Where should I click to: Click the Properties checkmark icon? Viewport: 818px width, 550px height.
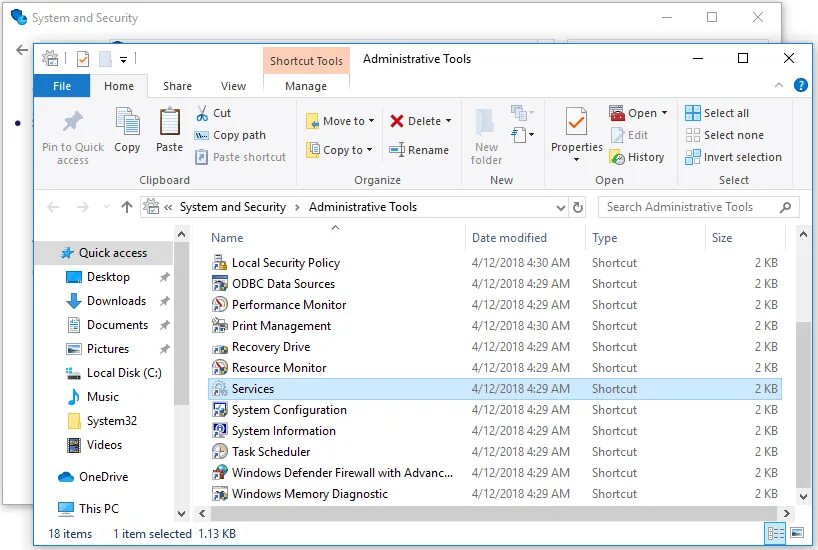(576, 122)
